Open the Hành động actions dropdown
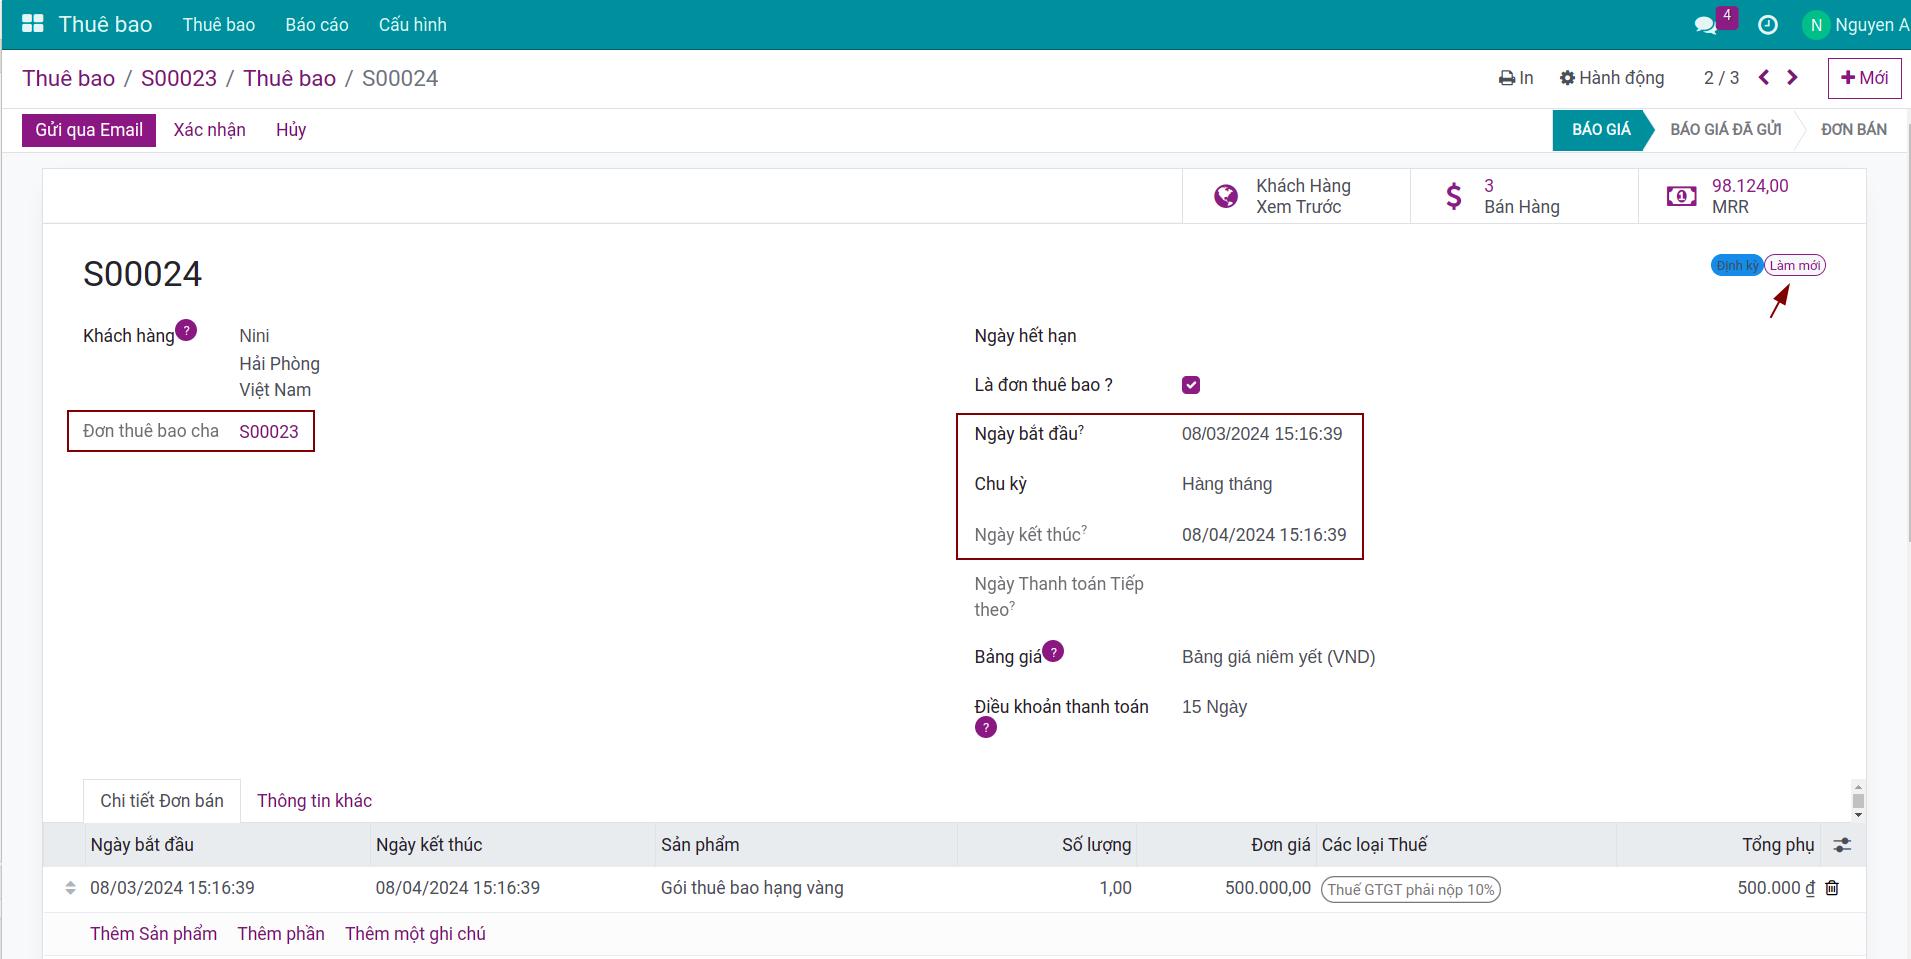This screenshot has height=959, width=1911. tap(1612, 78)
